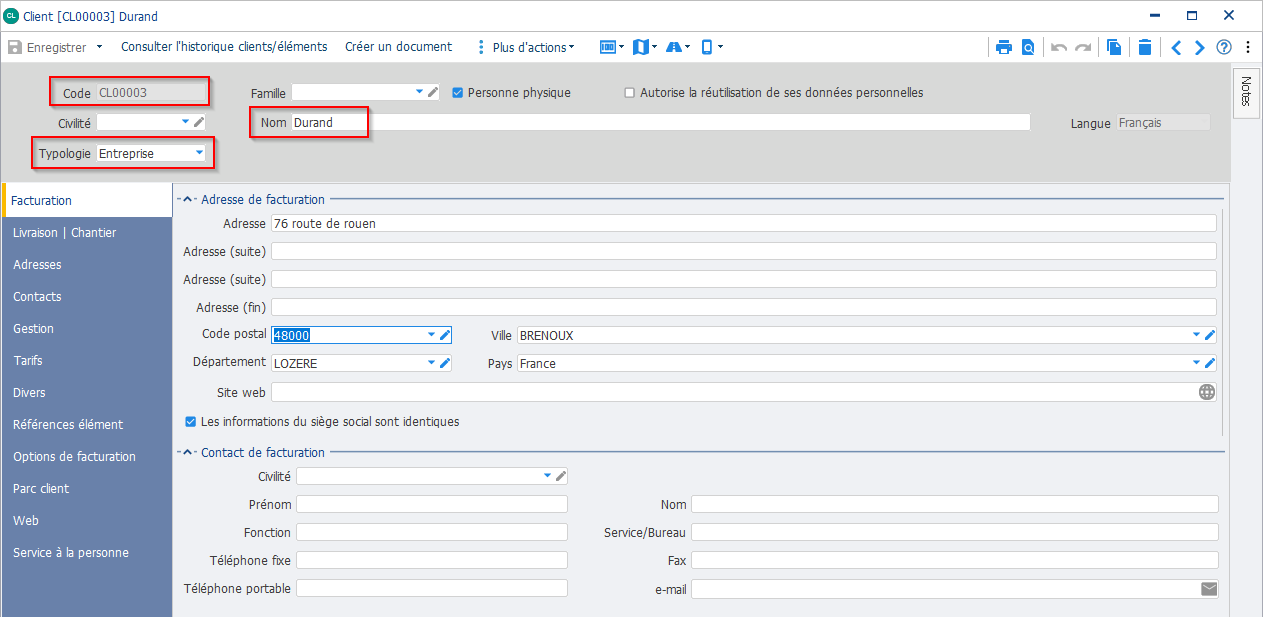Click the duplicate record icon
Image resolution: width=1263 pixels, height=617 pixels.
click(x=1114, y=47)
